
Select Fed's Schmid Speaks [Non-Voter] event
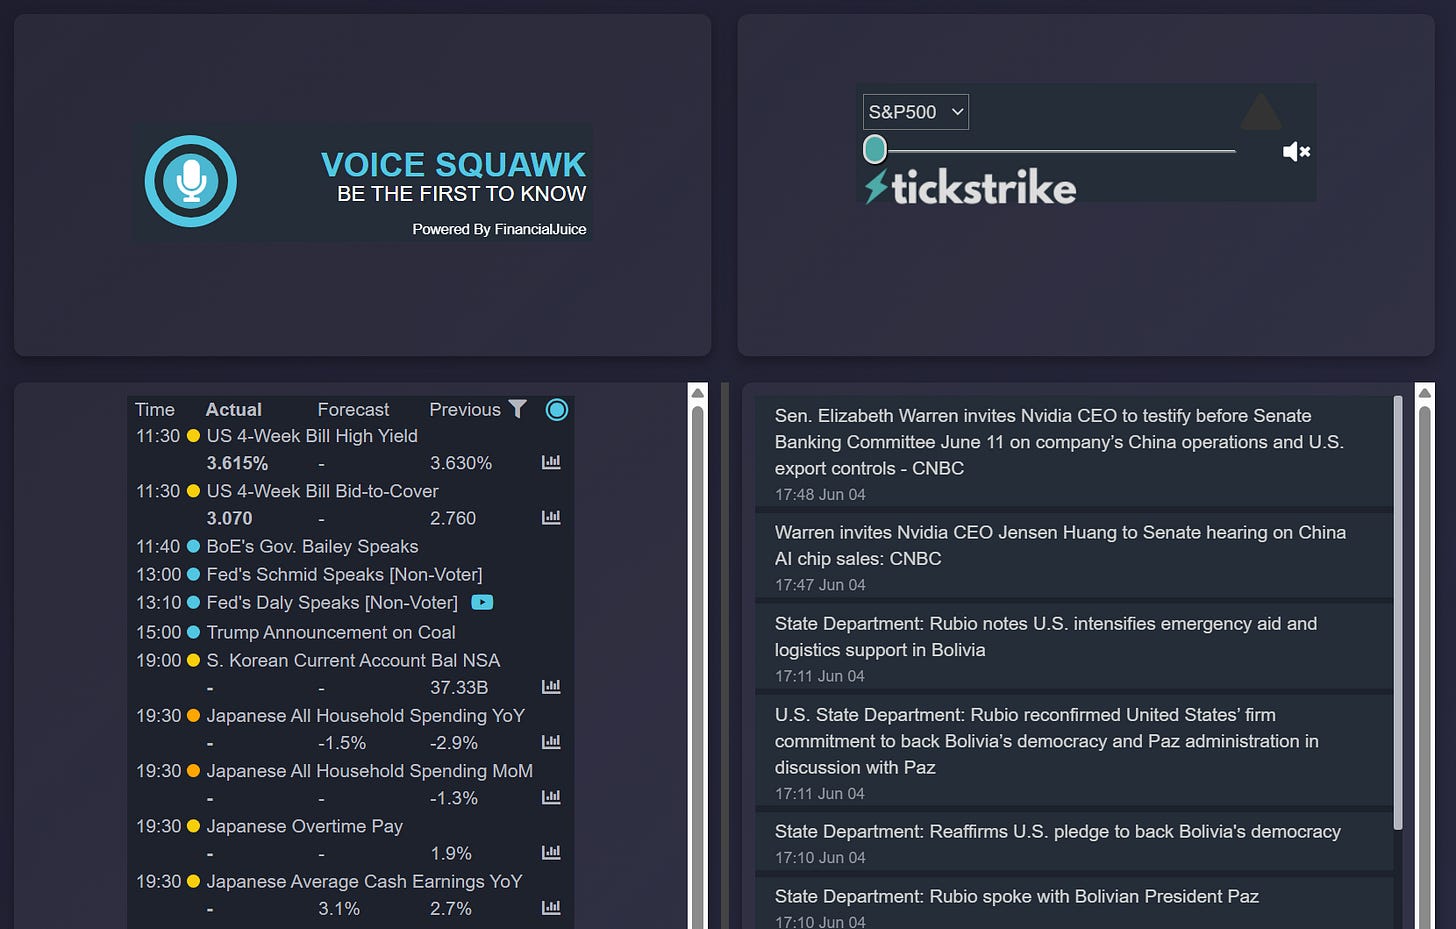(344, 574)
